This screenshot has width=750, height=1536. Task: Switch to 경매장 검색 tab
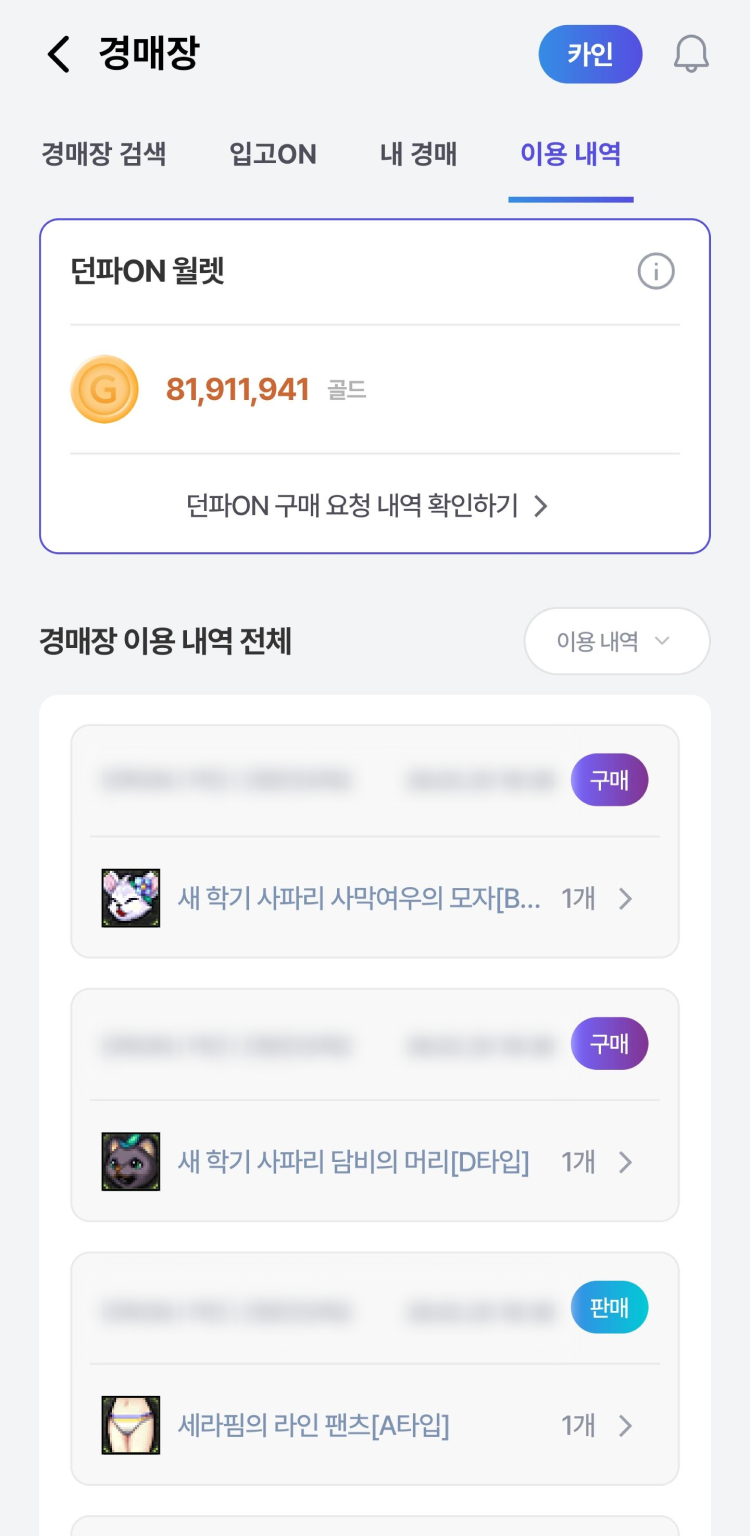104,154
